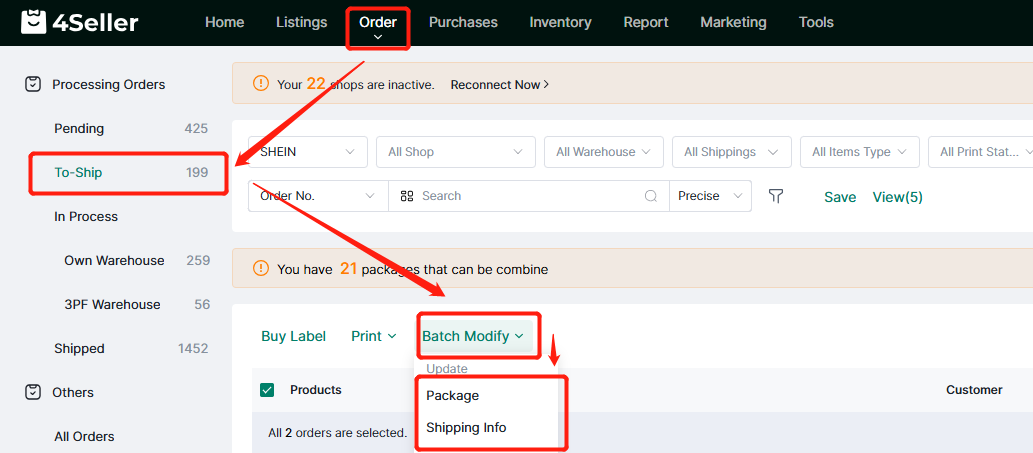Click the inactive shops warning icon
This screenshot has width=1033, height=453.
click(261, 84)
